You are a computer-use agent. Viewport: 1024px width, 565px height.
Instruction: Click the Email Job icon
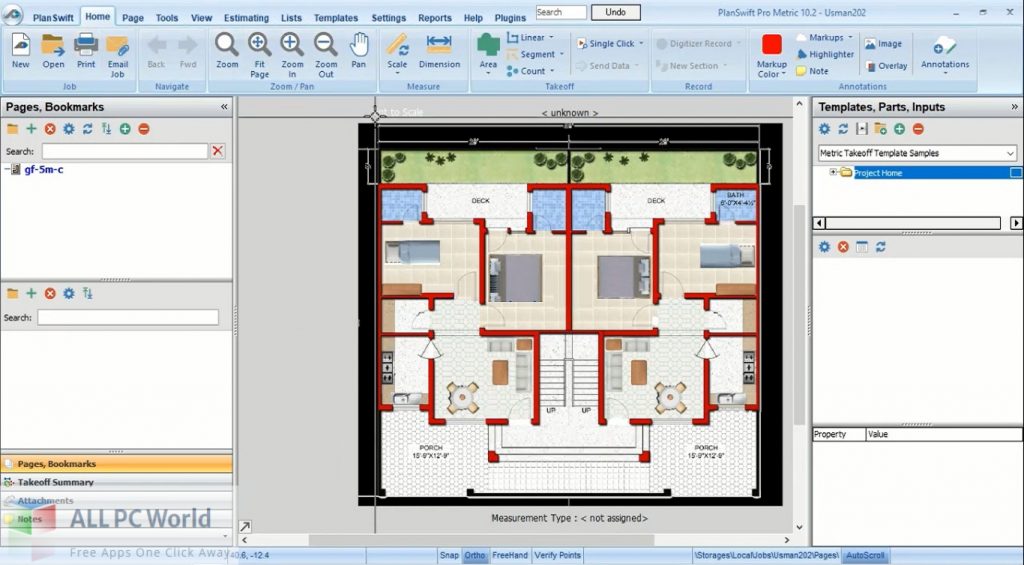coord(118,45)
